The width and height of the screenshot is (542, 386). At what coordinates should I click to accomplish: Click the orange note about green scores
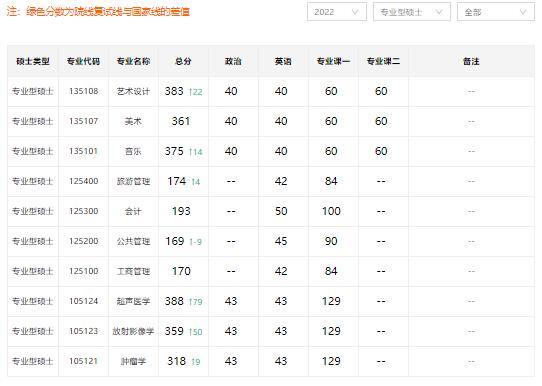tap(98, 12)
